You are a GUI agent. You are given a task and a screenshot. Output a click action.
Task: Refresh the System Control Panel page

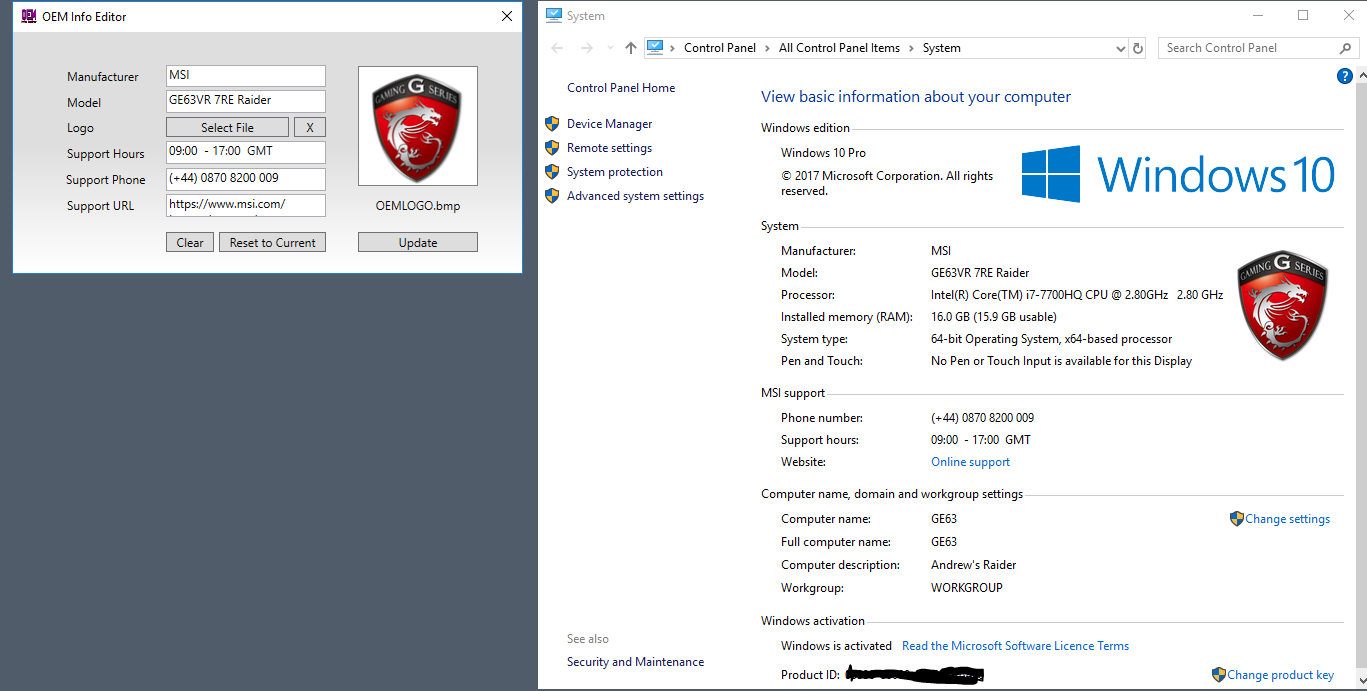(x=1137, y=48)
